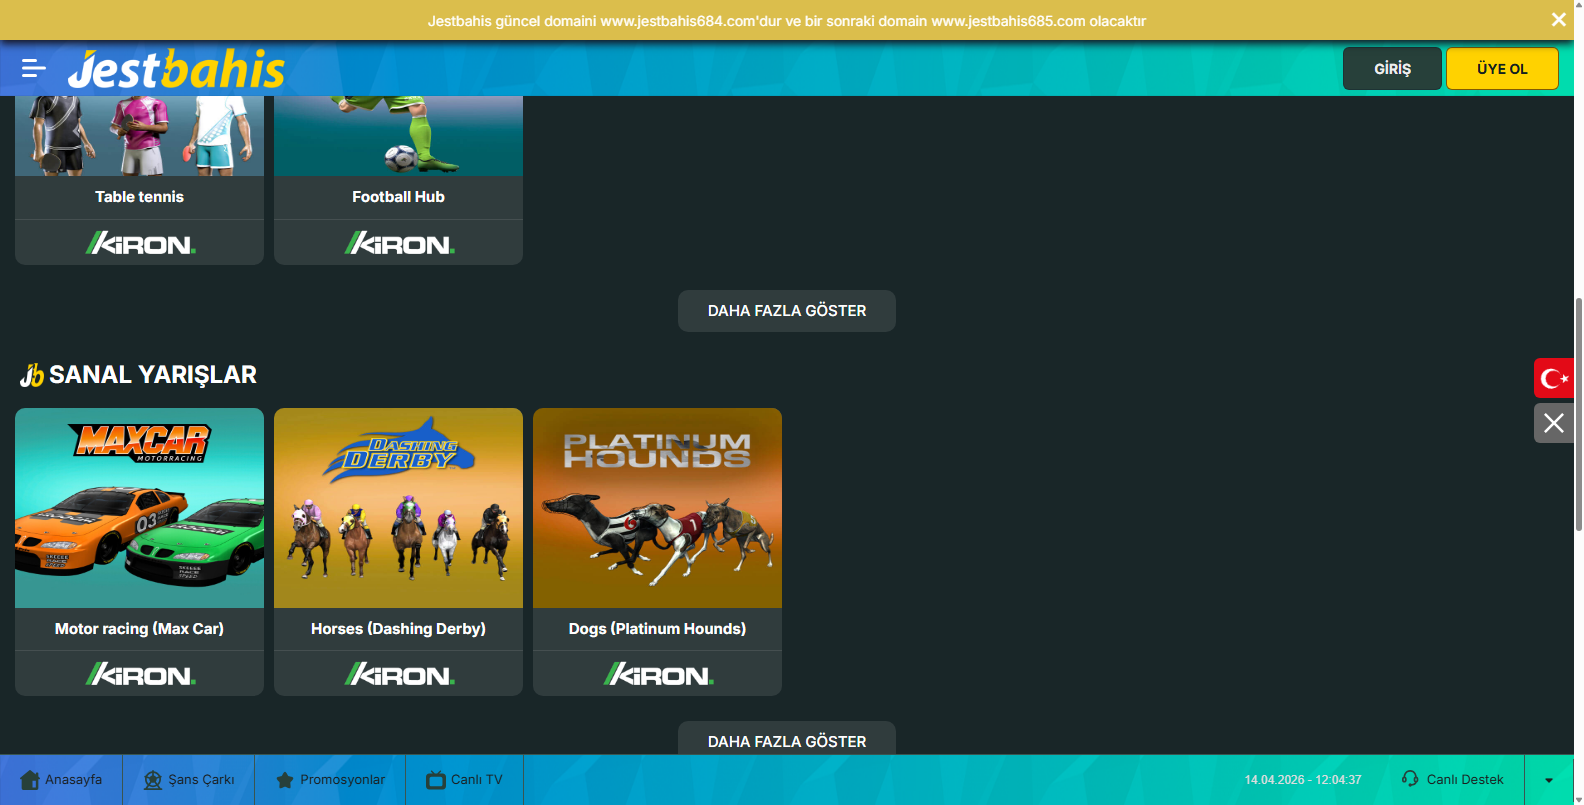Select the Dogs (Platinum Hounds) title
Viewport: 1584px width, 805px height.
[658, 629]
